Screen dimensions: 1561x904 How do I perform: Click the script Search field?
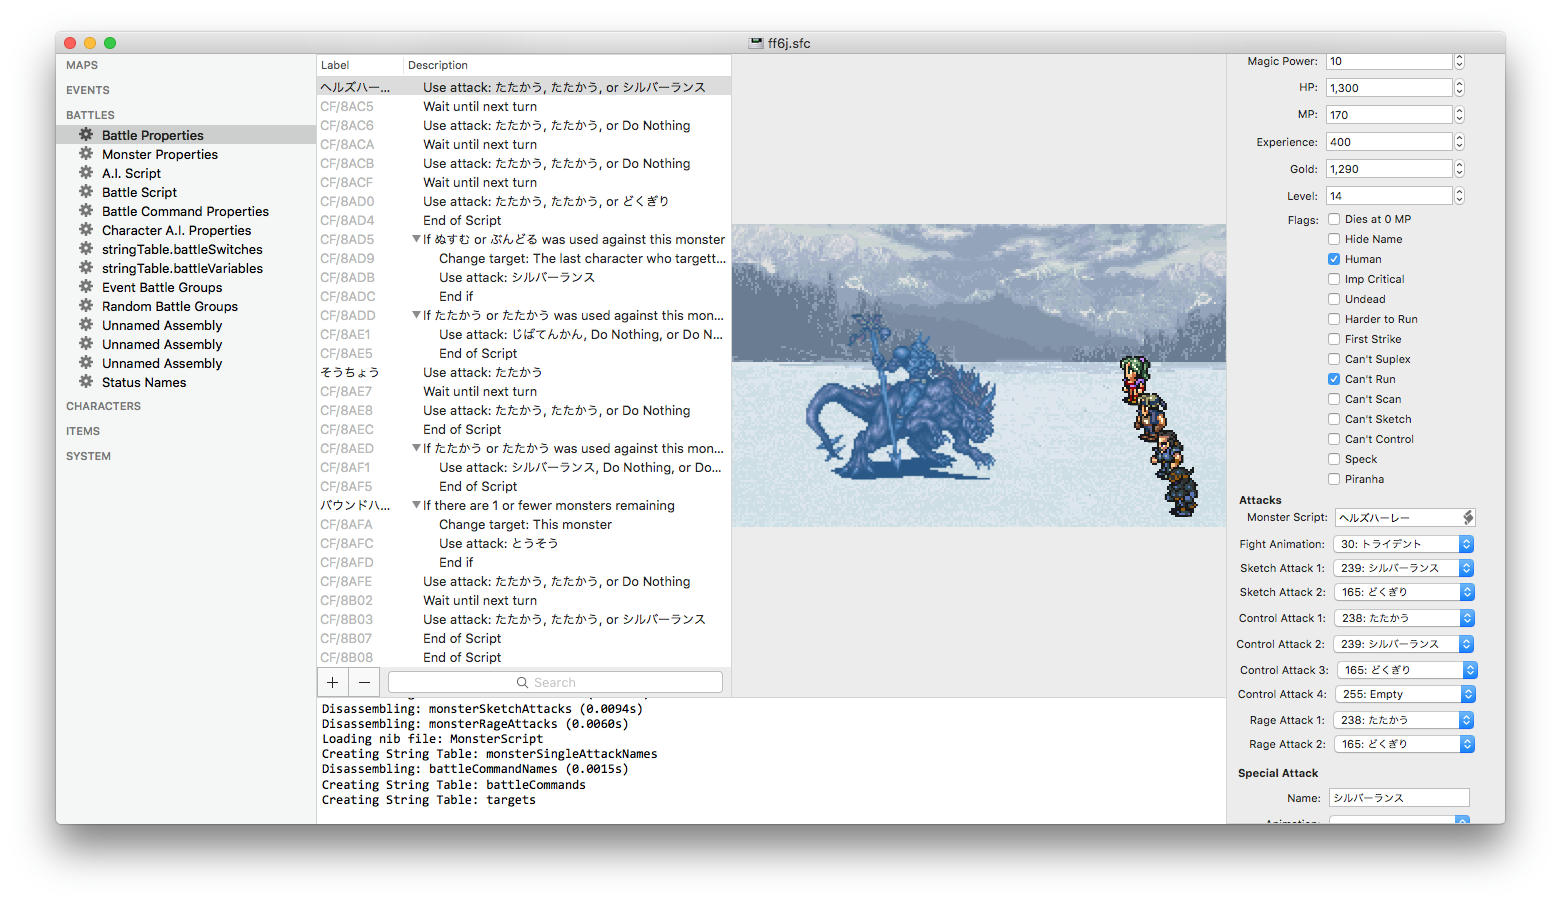(x=555, y=682)
